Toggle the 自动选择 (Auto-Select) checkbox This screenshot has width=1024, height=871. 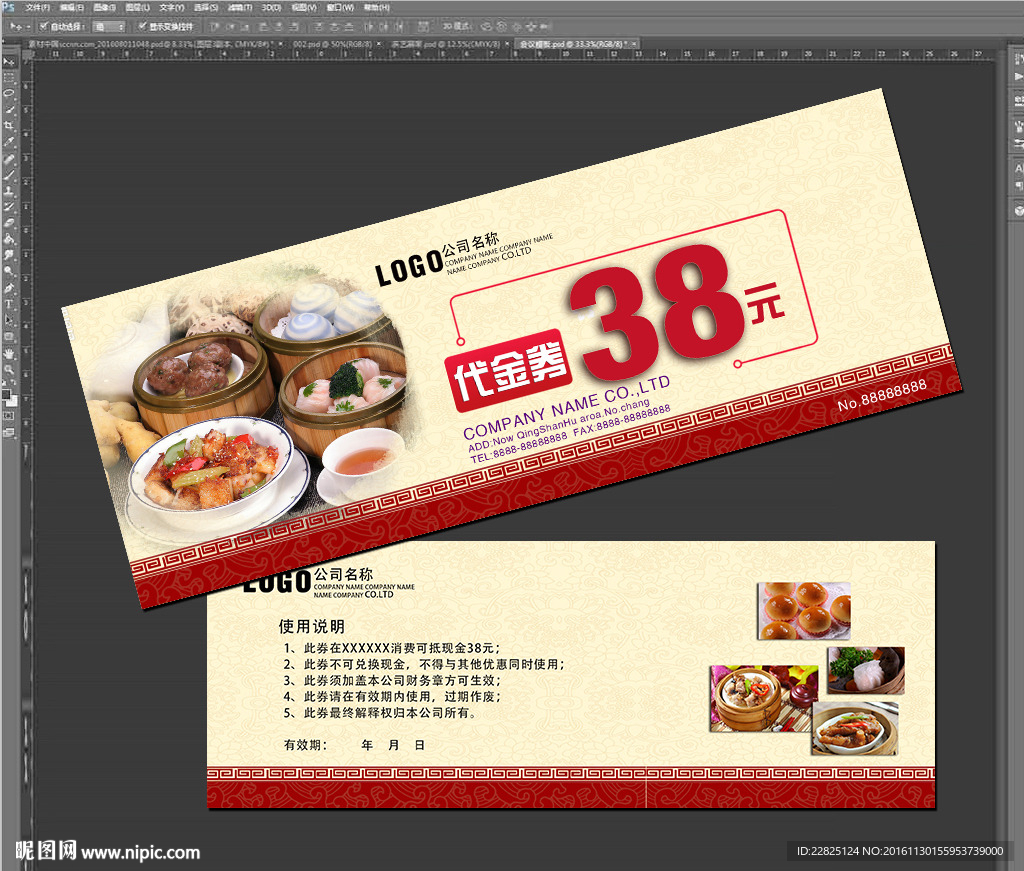pos(43,26)
